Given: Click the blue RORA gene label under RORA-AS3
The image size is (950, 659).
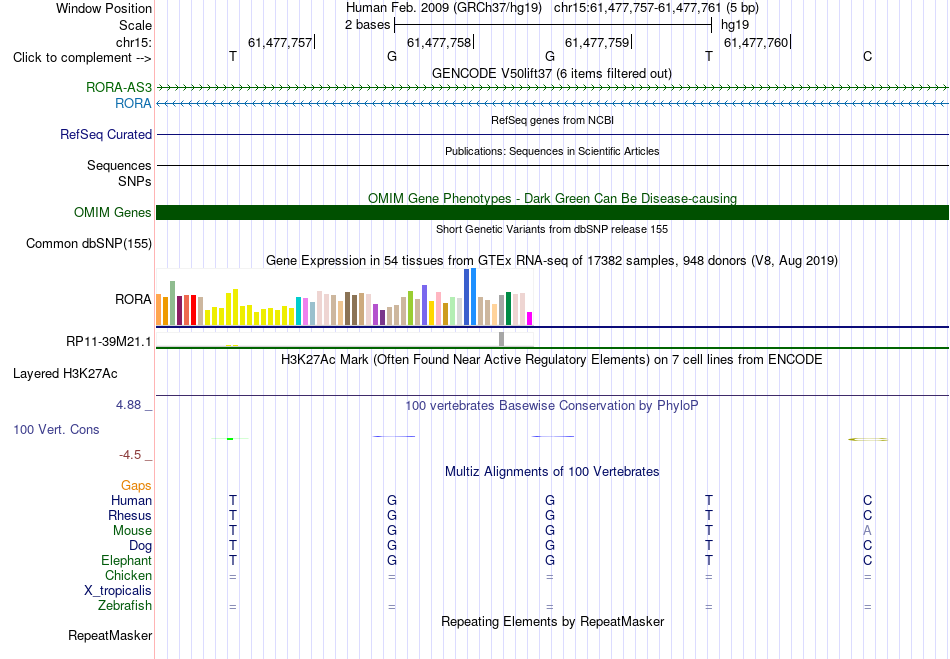Looking at the screenshot, I should pos(133,104).
